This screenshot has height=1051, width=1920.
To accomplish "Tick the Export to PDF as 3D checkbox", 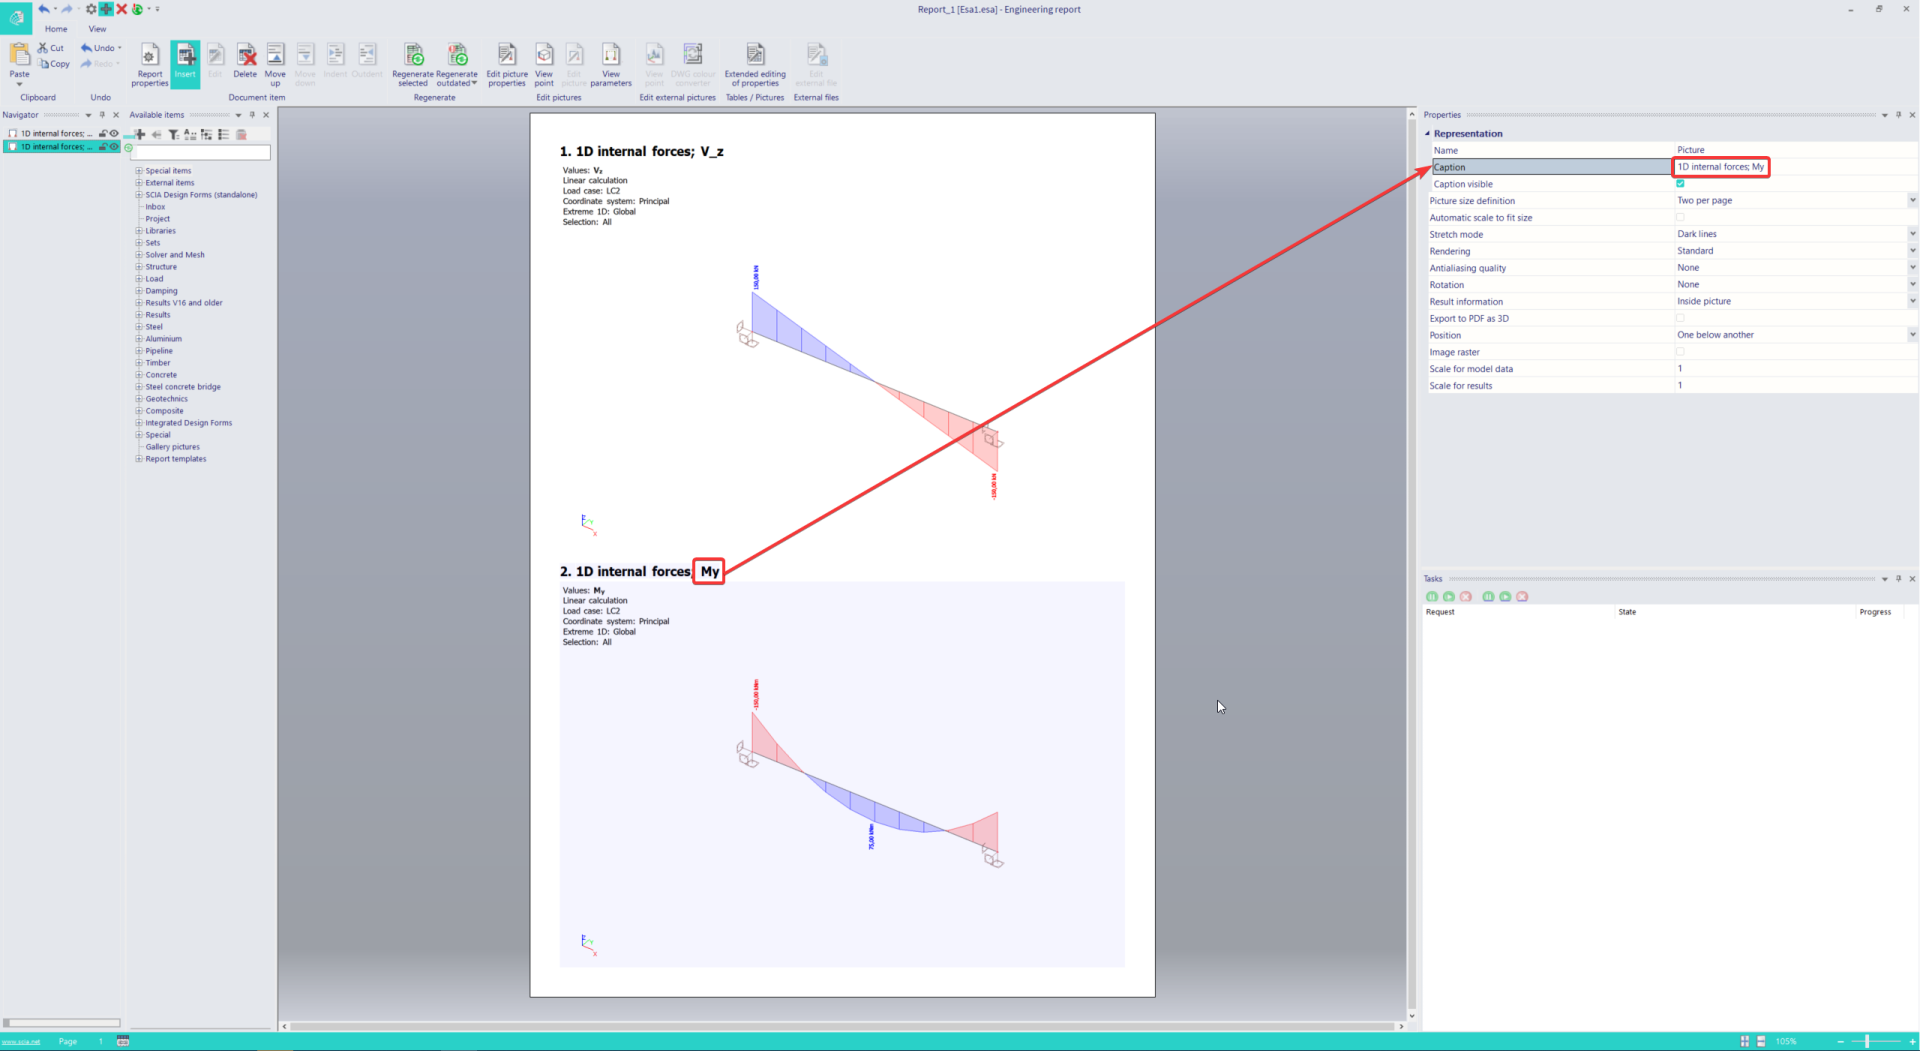I will pyautogui.click(x=1680, y=318).
